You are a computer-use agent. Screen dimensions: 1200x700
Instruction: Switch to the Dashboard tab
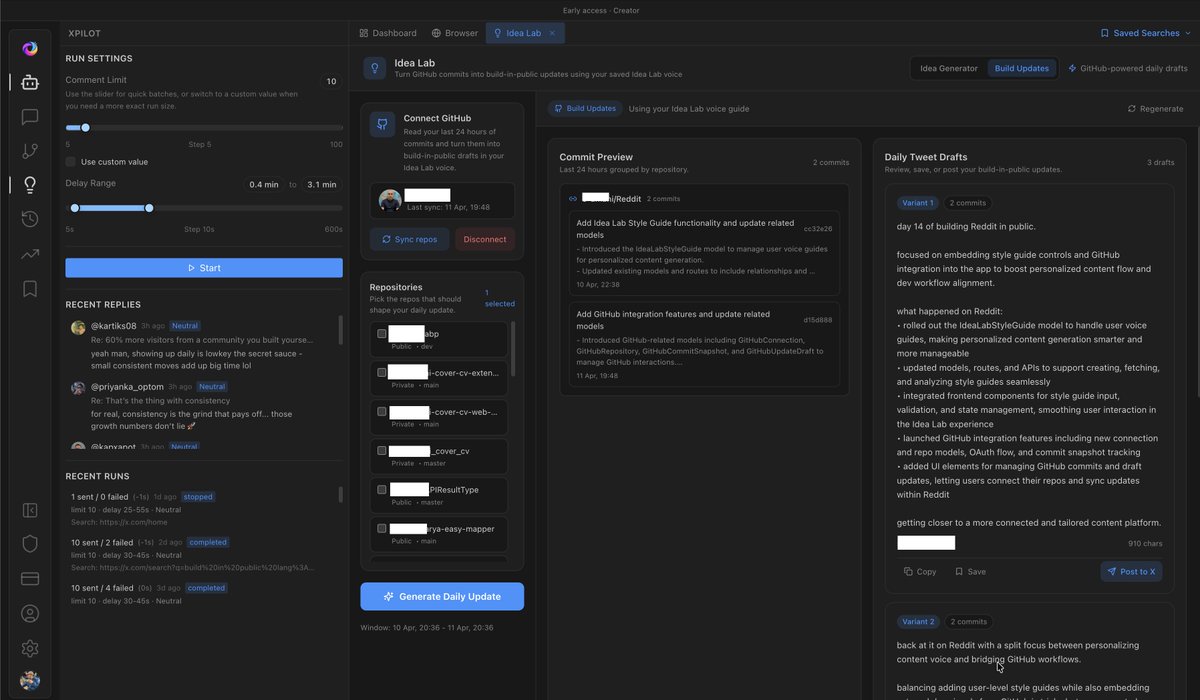point(388,33)
